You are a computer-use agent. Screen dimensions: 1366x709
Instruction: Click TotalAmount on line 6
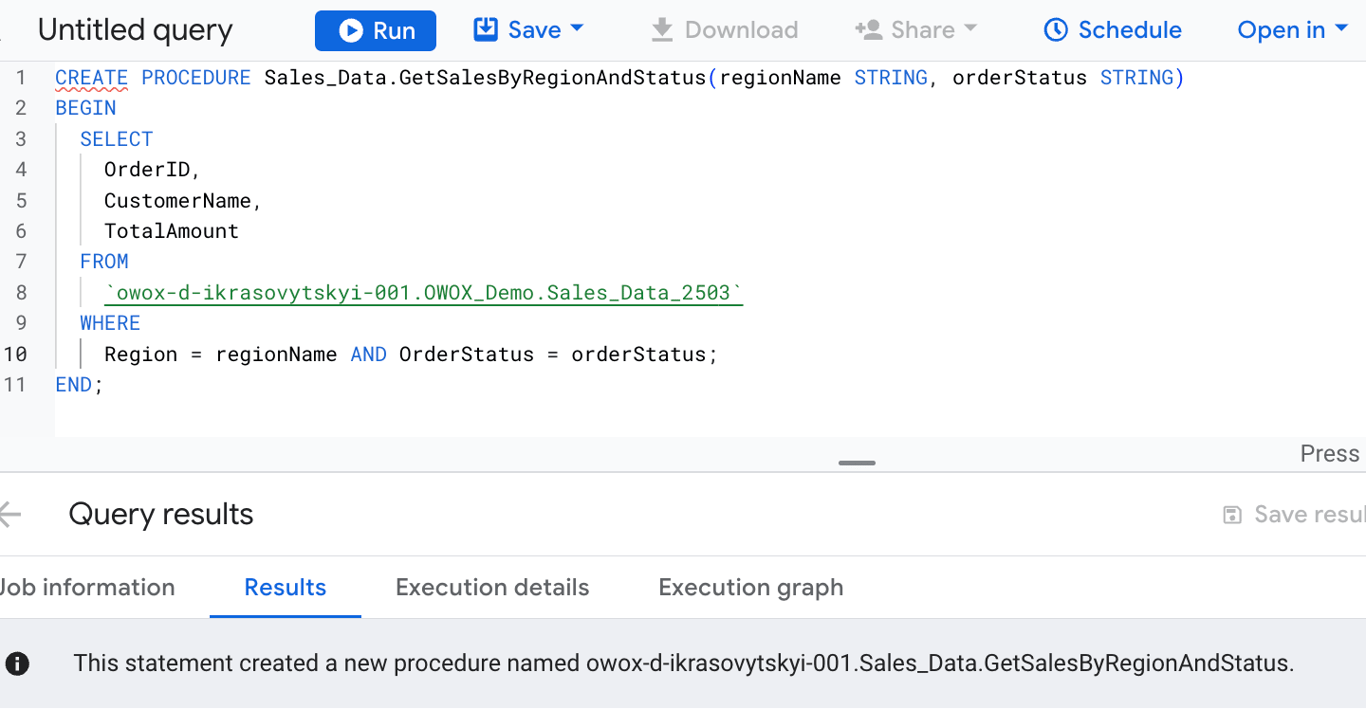click(x=171, y=231)
